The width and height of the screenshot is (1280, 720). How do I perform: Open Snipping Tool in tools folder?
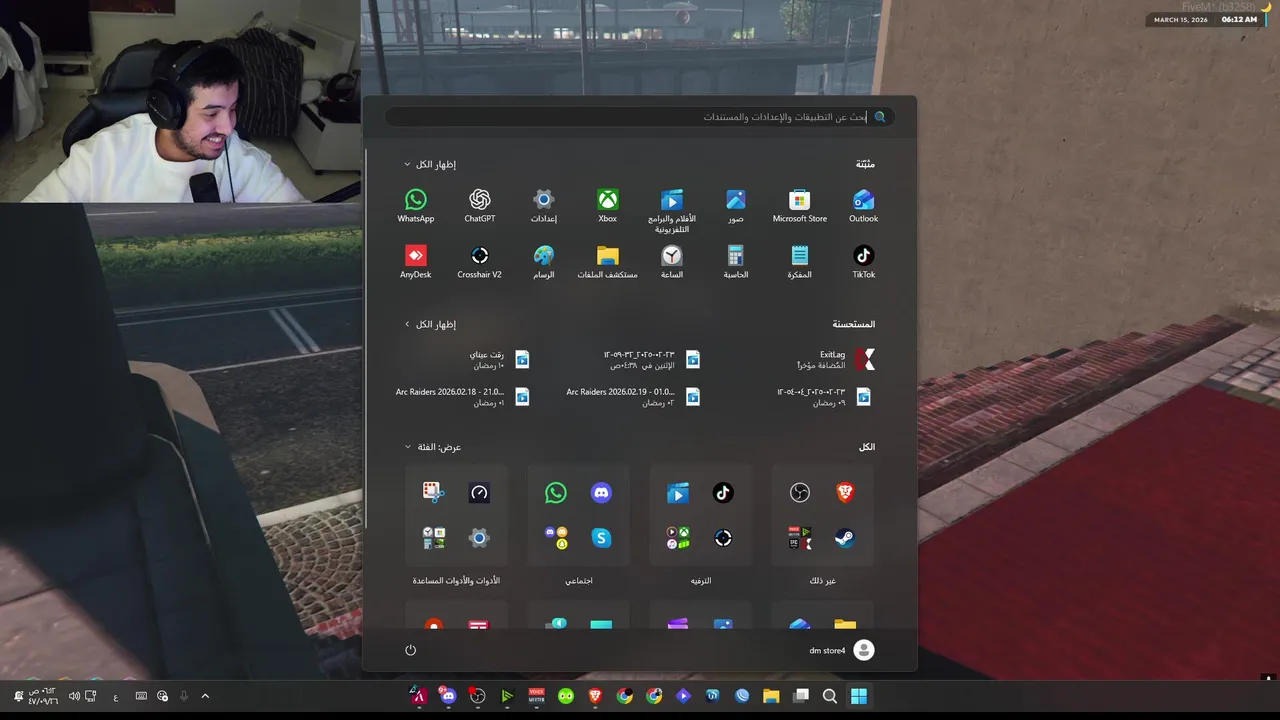click(433, 493)
